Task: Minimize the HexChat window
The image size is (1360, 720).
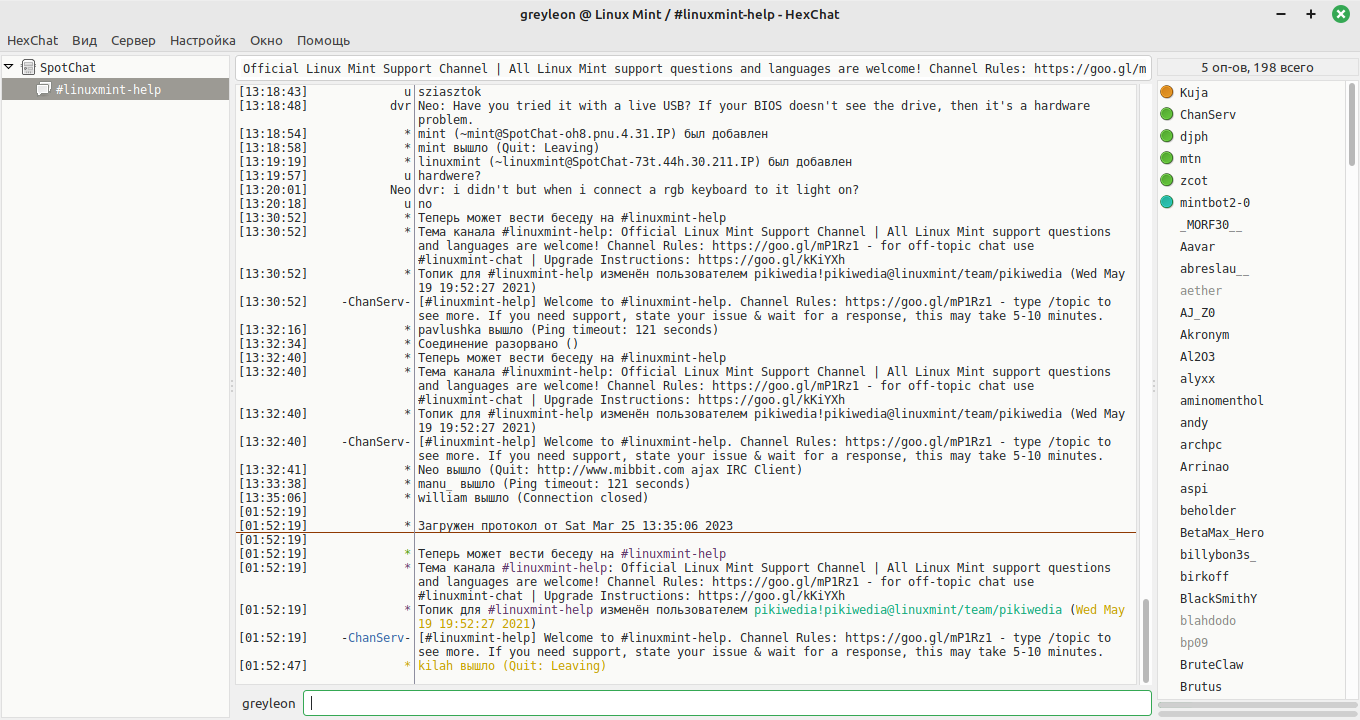Action: (1283, 14)
